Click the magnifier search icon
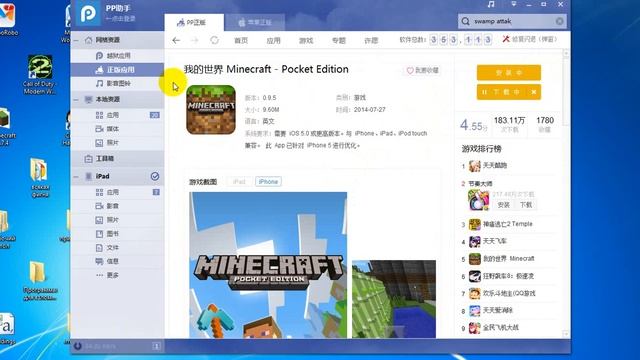 point(466,21)
